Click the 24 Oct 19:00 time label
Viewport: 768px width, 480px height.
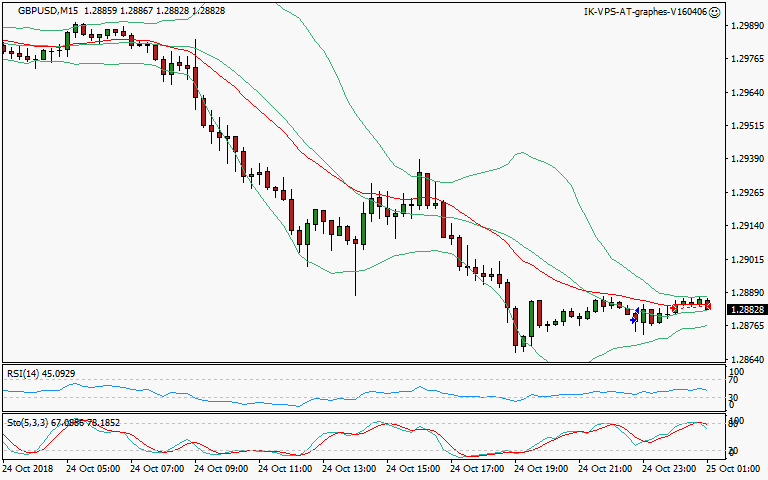(541, 467)
